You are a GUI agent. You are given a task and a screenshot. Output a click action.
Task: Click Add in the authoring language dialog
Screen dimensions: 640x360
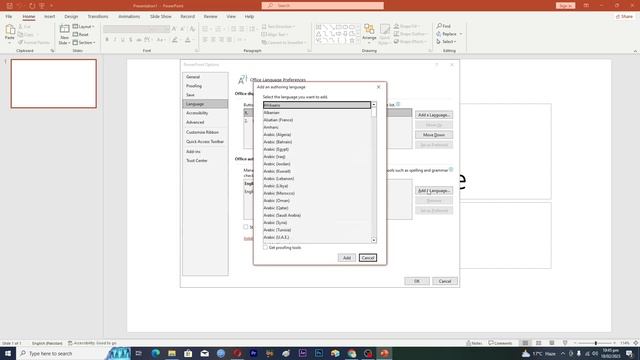[x=347, y=258]
